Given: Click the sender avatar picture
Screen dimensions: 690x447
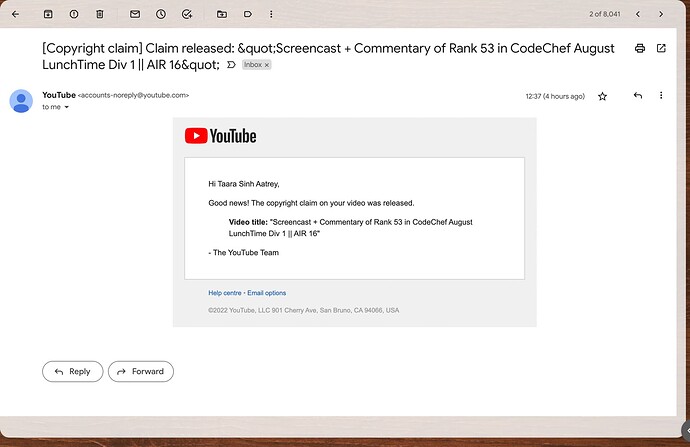Looking at the screenshot, I should [x=21, y=101].
